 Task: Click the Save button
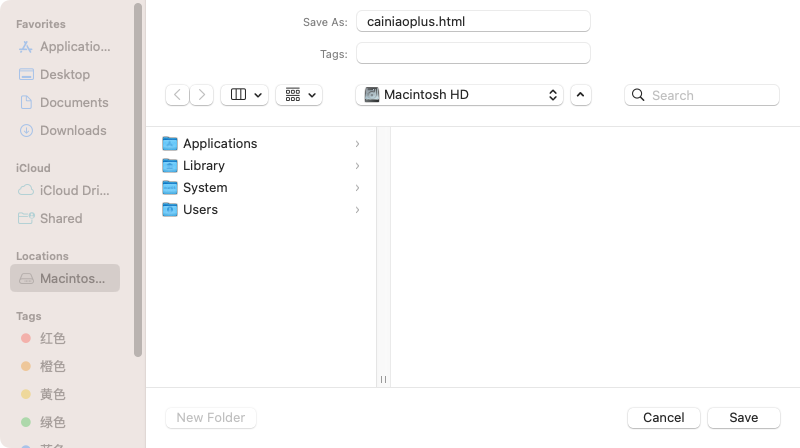coord(743,417)
